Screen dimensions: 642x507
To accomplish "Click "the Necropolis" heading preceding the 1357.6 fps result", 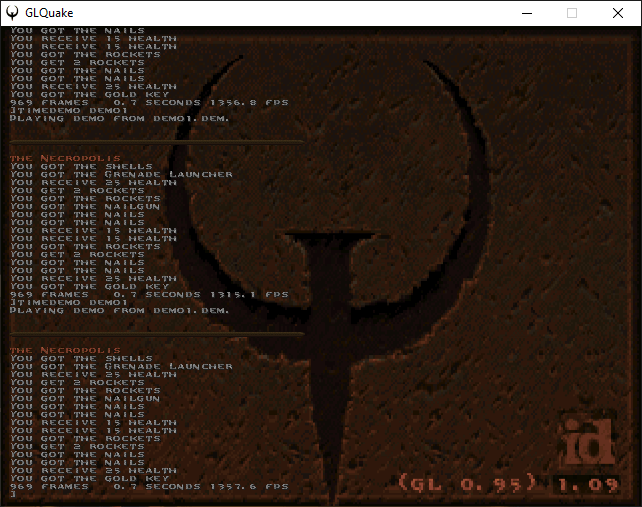I will 65,350.
